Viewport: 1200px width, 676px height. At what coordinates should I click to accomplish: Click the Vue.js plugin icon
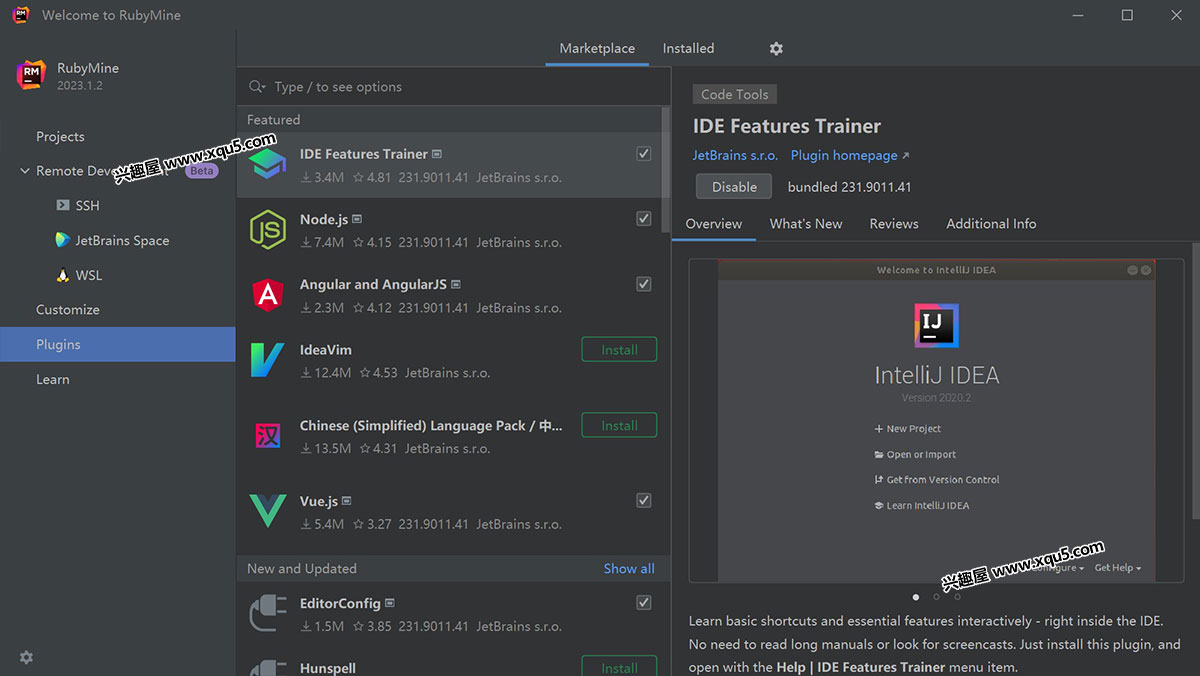click(x=268, y=511)
